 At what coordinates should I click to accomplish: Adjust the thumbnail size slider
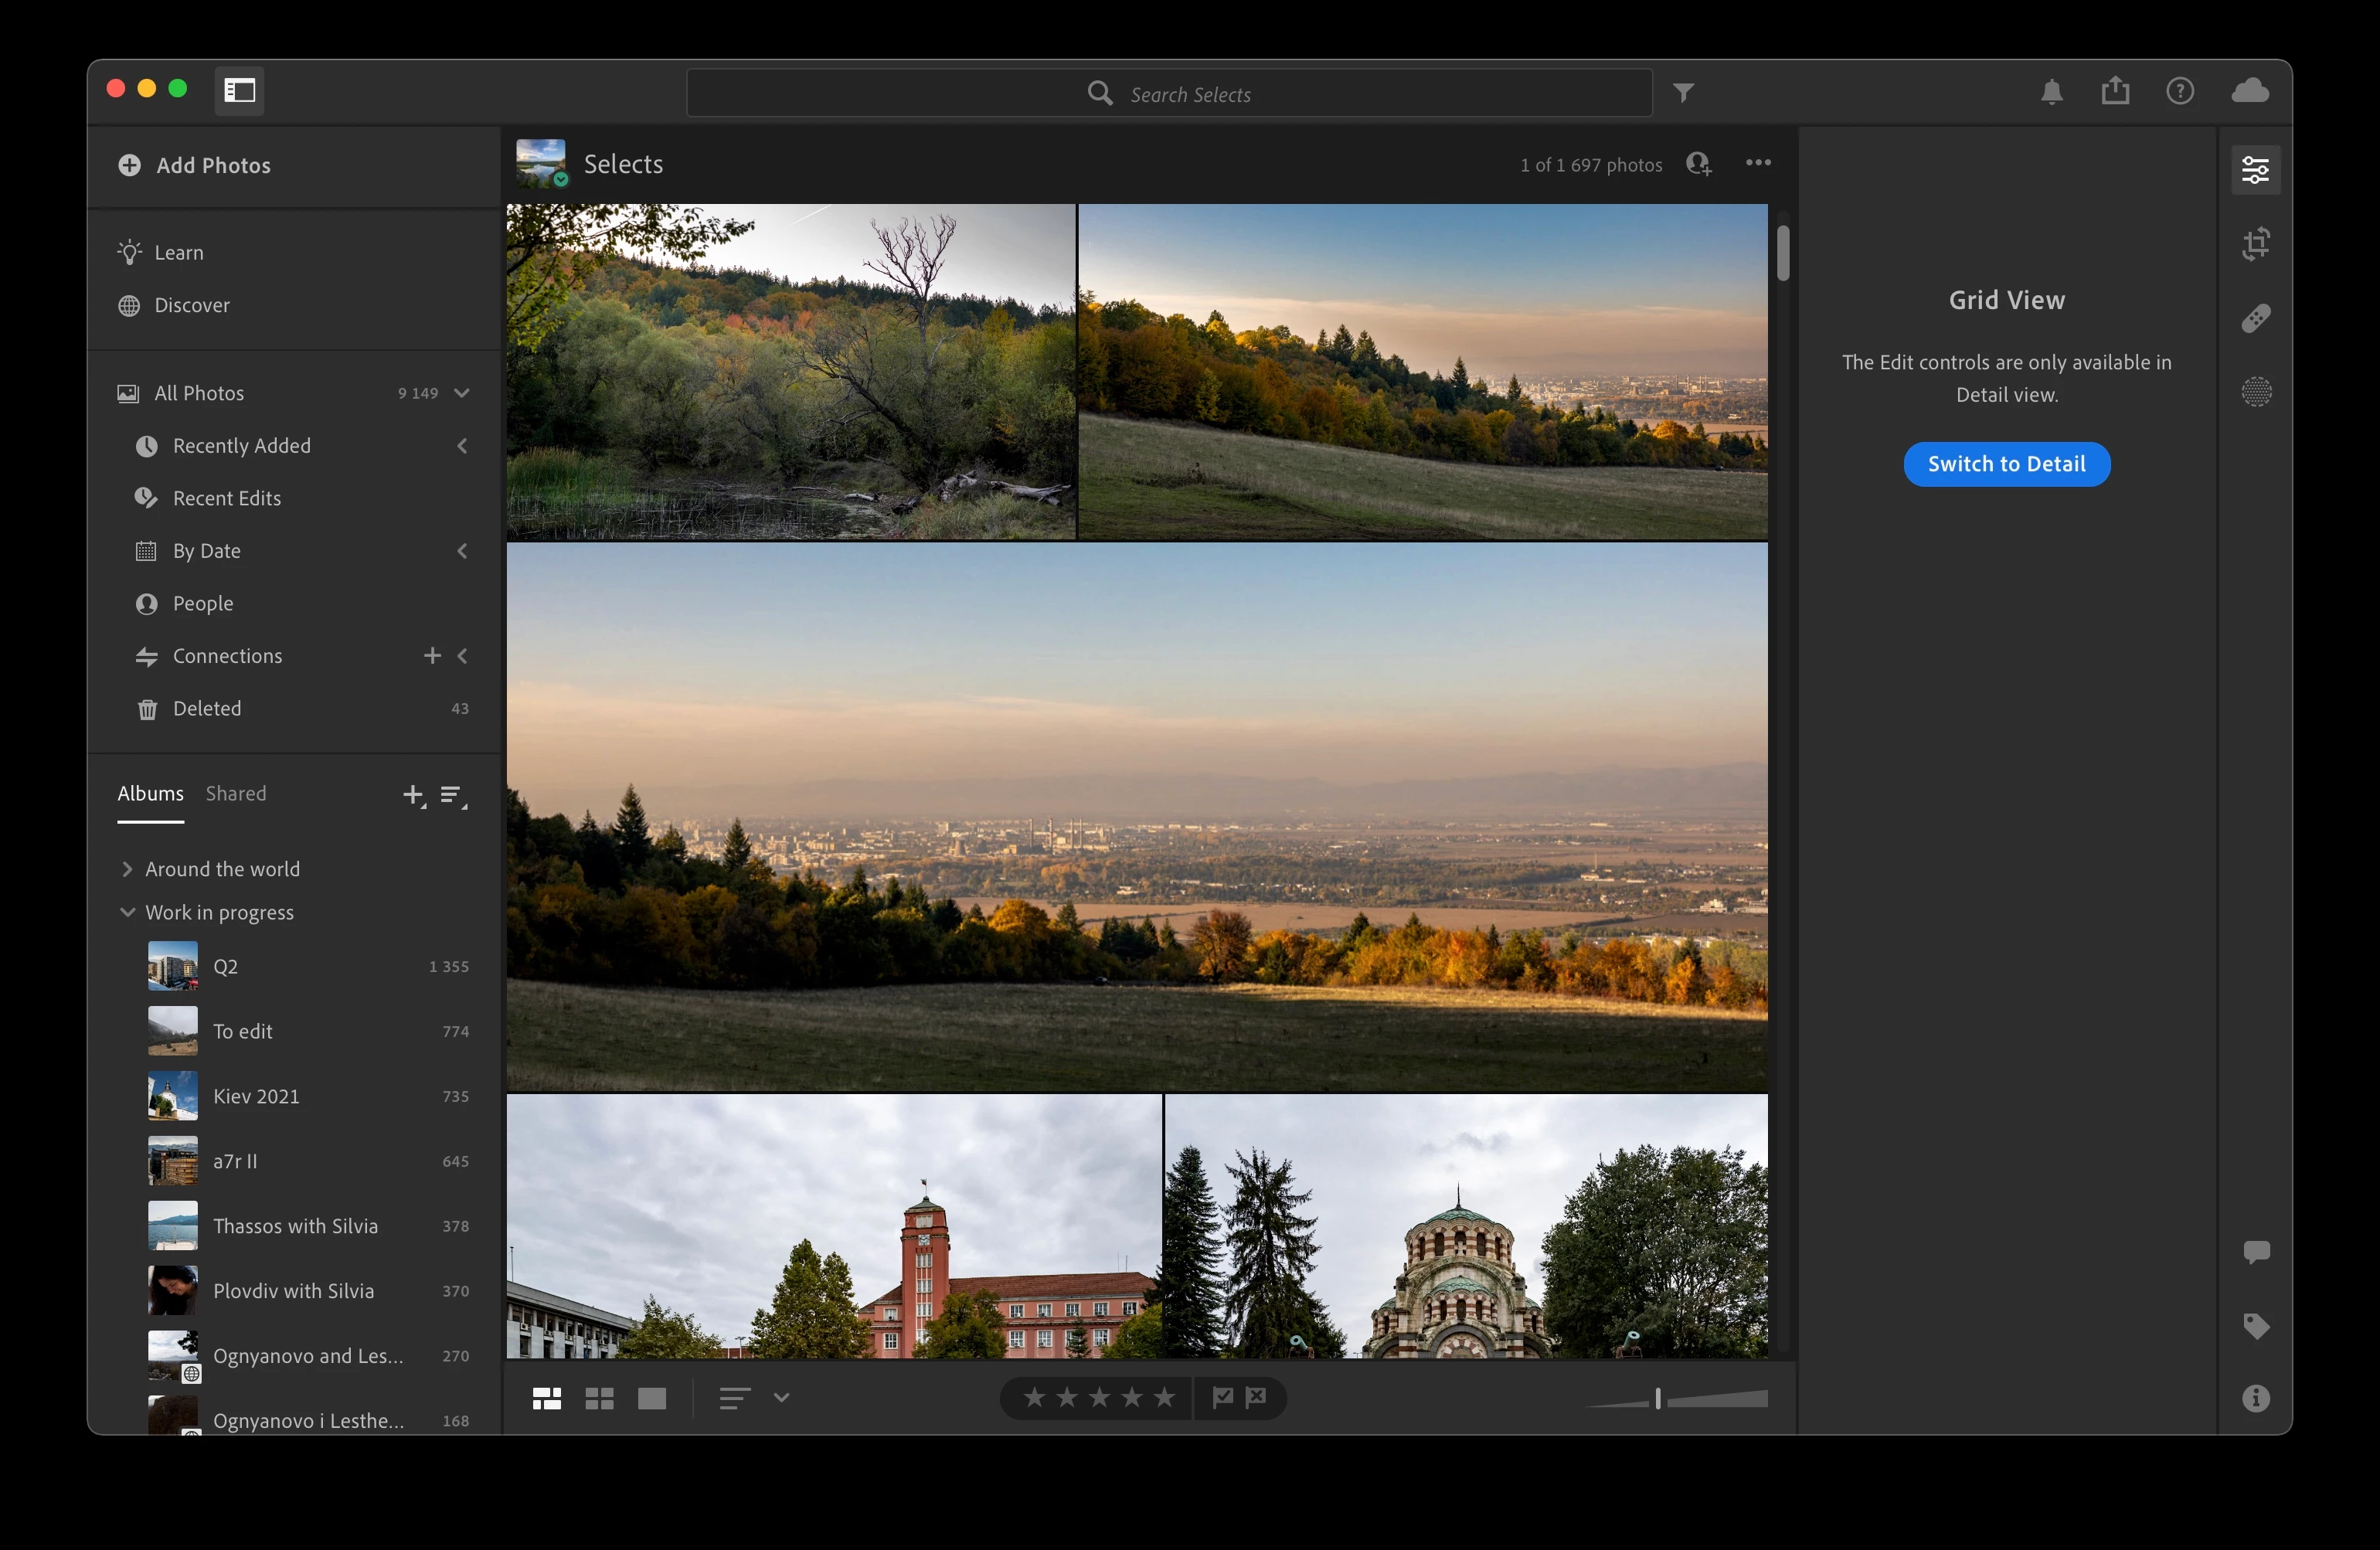1657,1399
